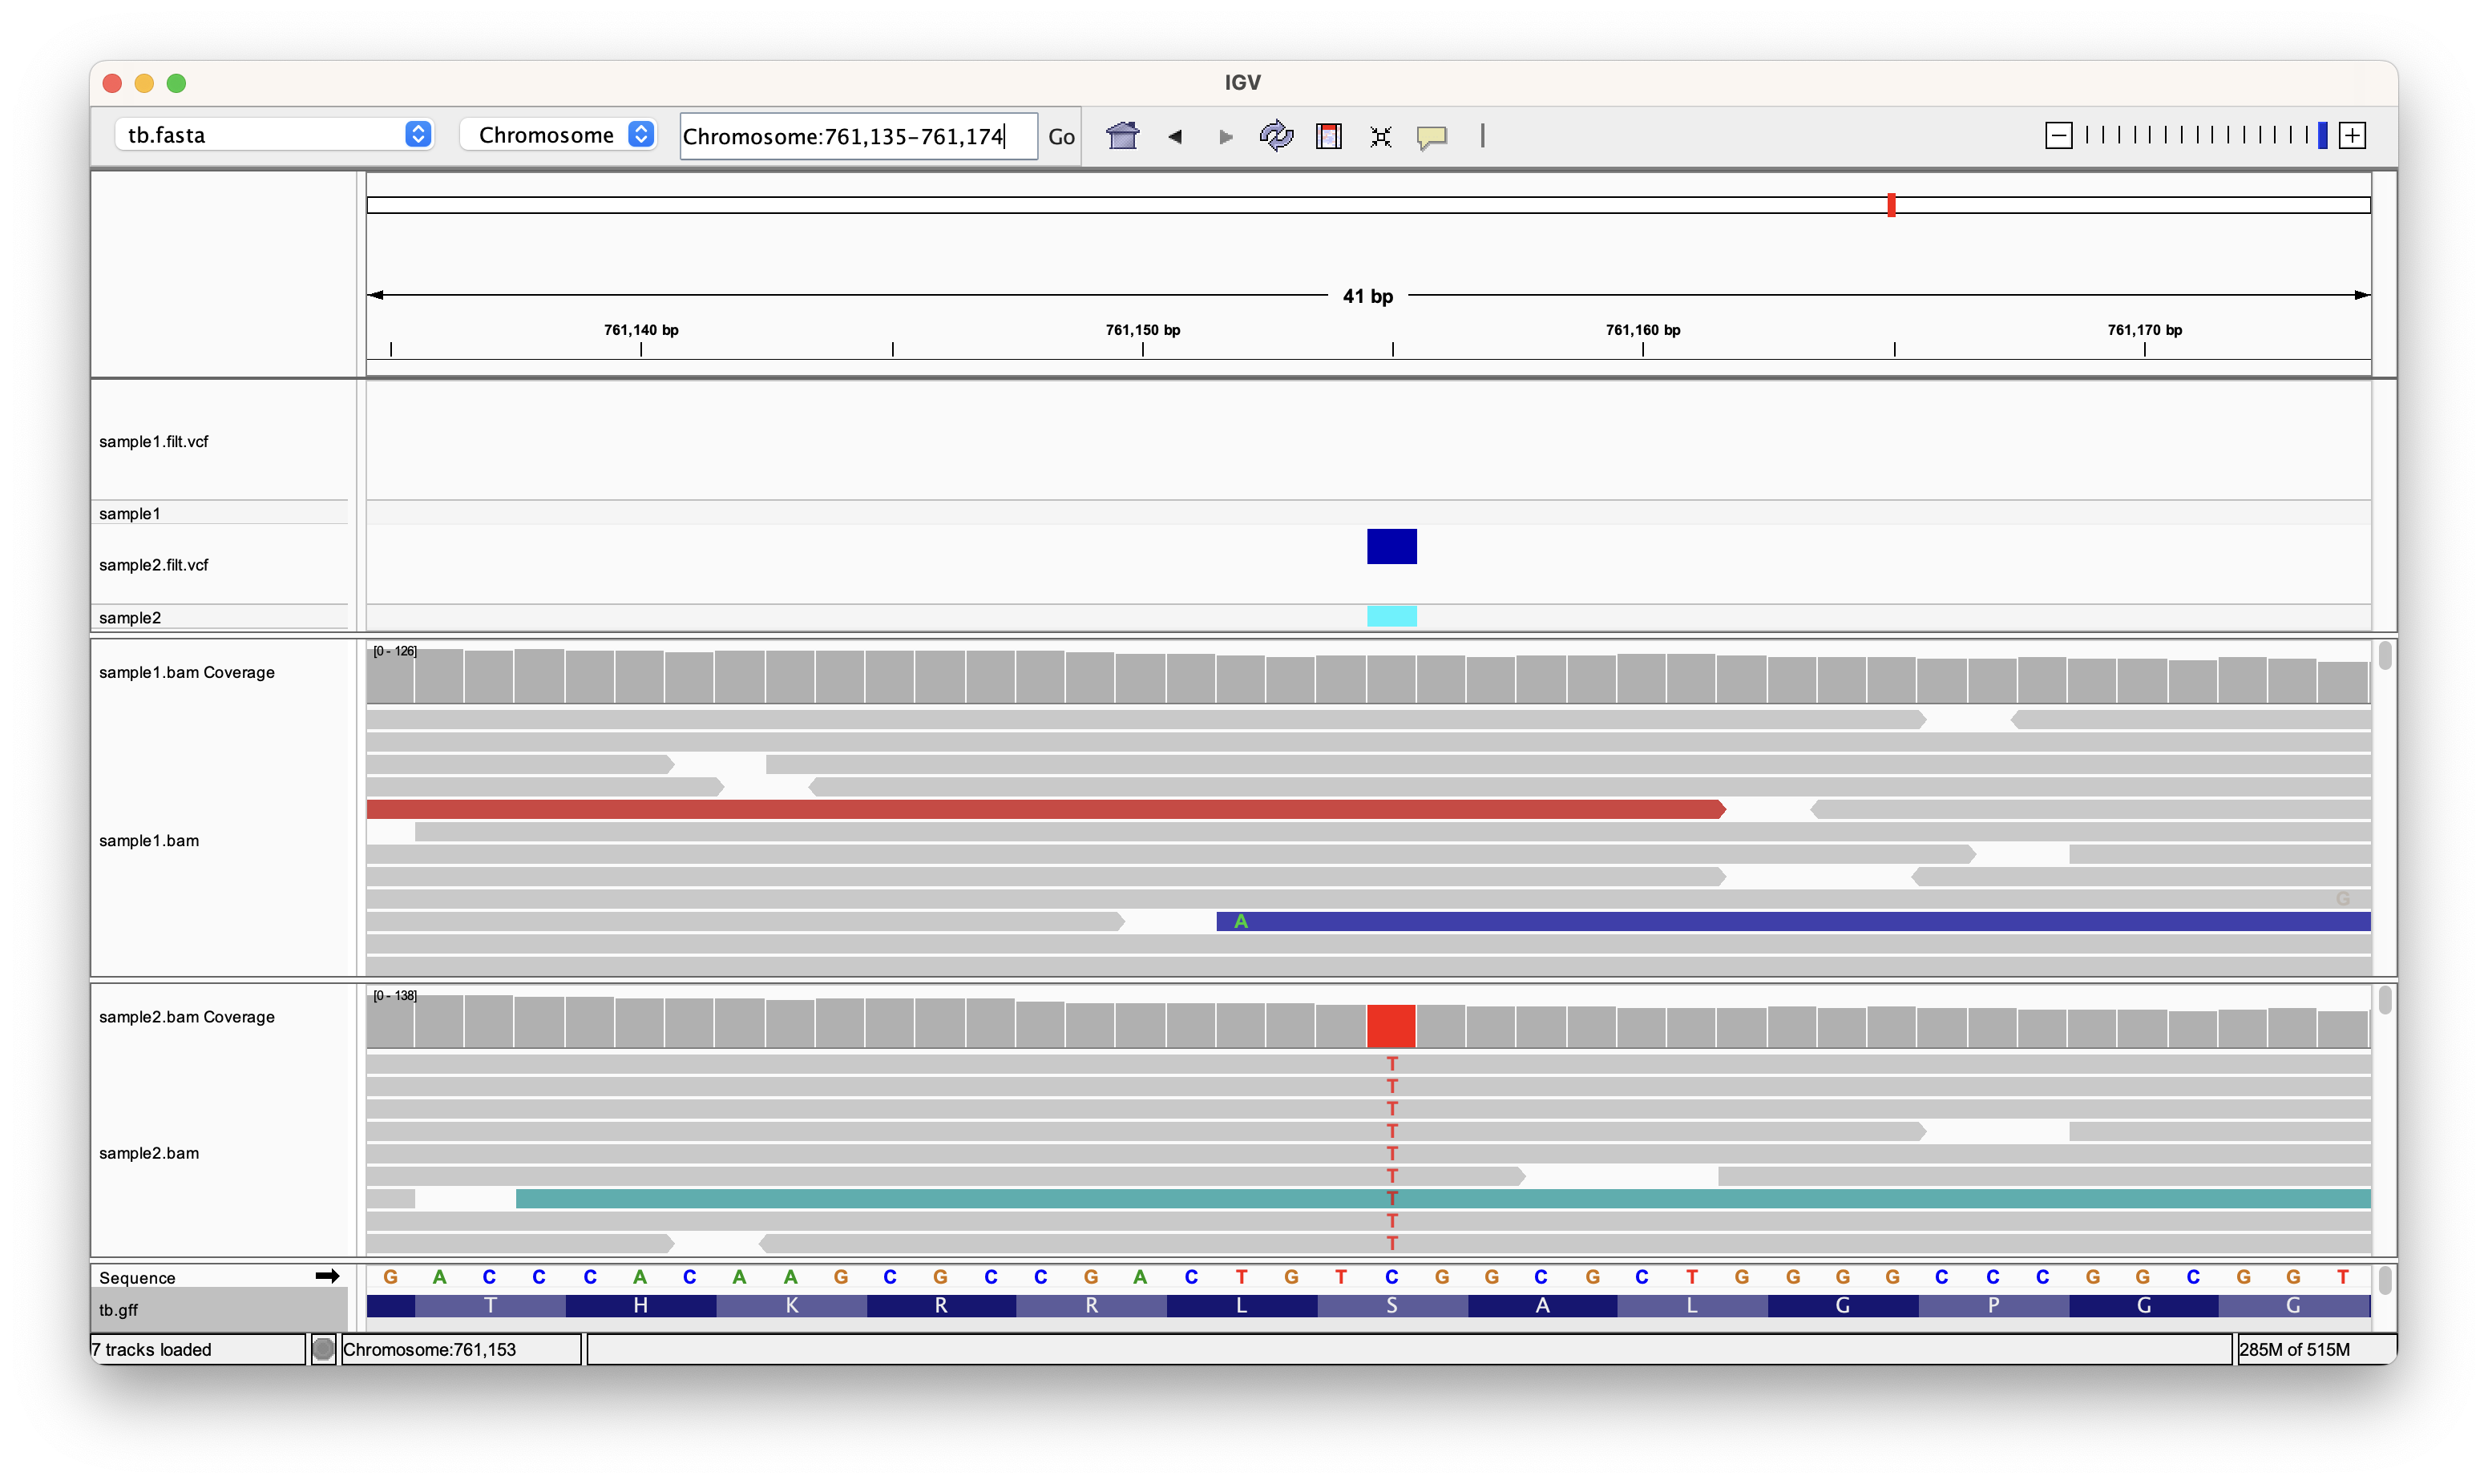Click the Home genome view icon
Image resolution: width=2488 pixels, height=1484 pixels.
(1122, 135)
